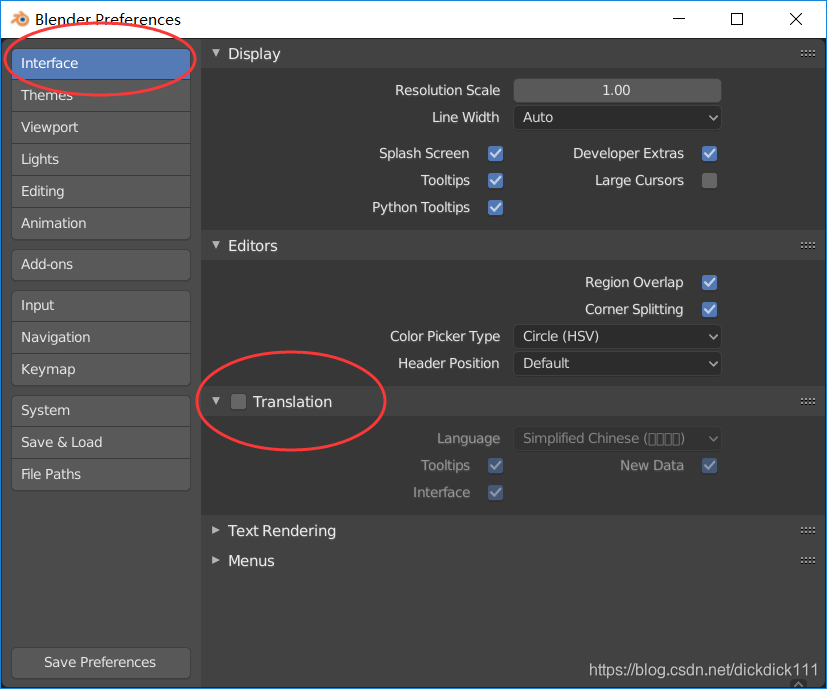Open Navigation preferences
The height and width of the screenshot is (689, 827).
pos(101,337)
